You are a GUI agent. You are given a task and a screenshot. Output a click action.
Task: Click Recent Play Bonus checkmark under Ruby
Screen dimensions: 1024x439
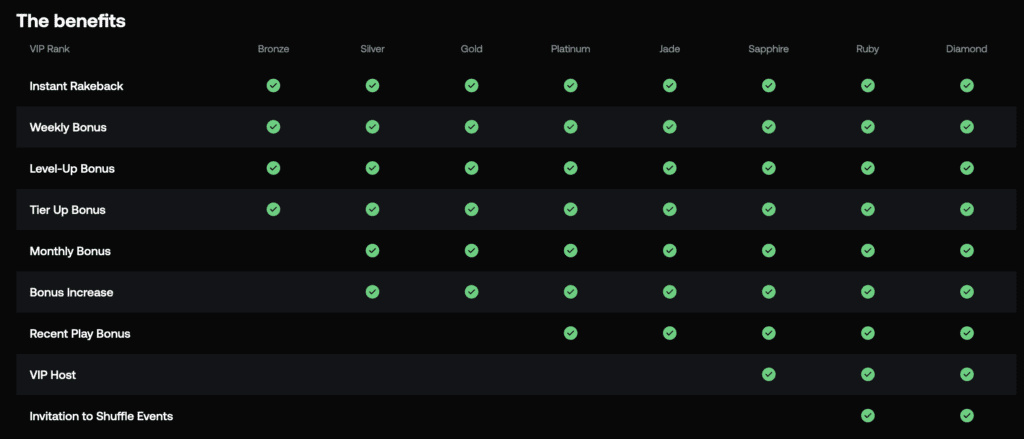coord(868,333)
